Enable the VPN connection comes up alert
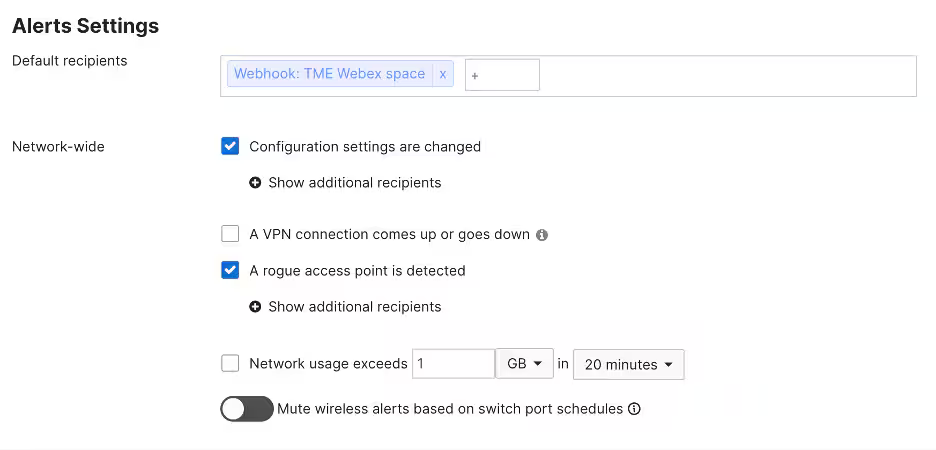This screenshot has height=450, width=936. [x=230, y=234]
